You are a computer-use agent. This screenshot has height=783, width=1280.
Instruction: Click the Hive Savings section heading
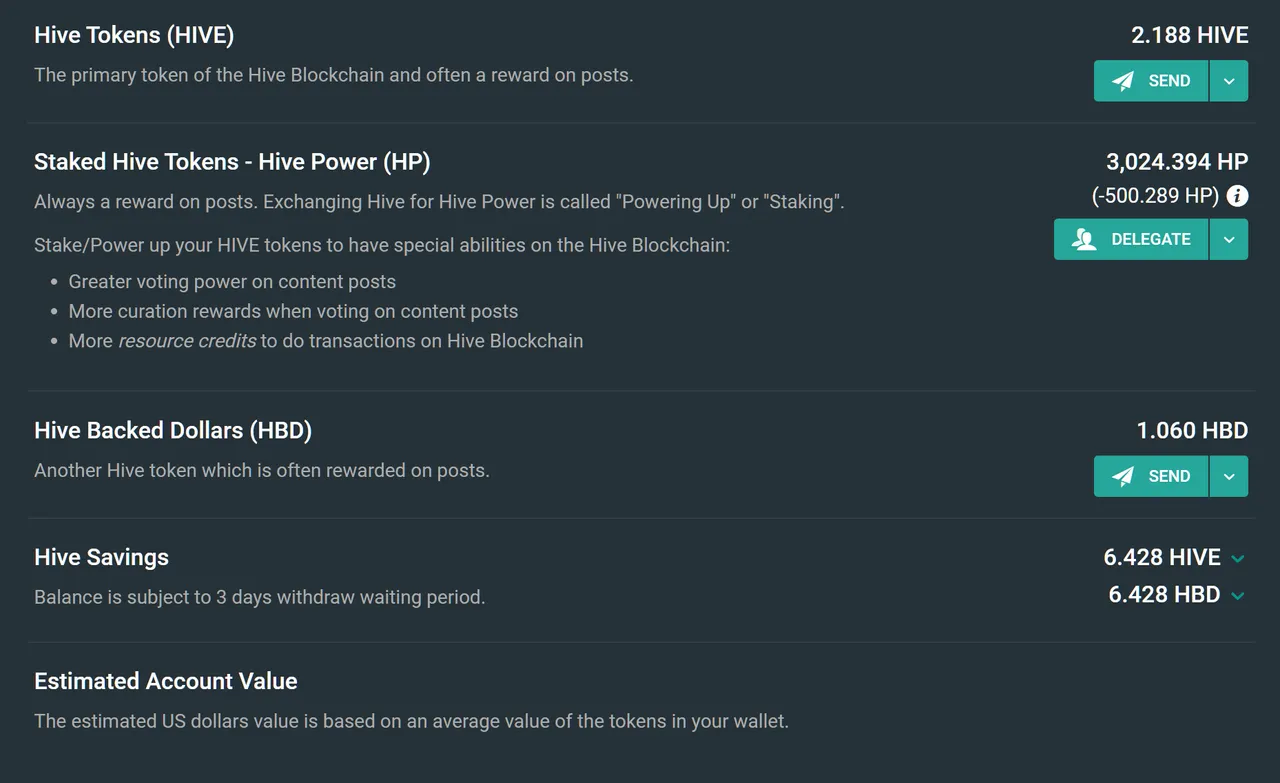click(101, 558)
